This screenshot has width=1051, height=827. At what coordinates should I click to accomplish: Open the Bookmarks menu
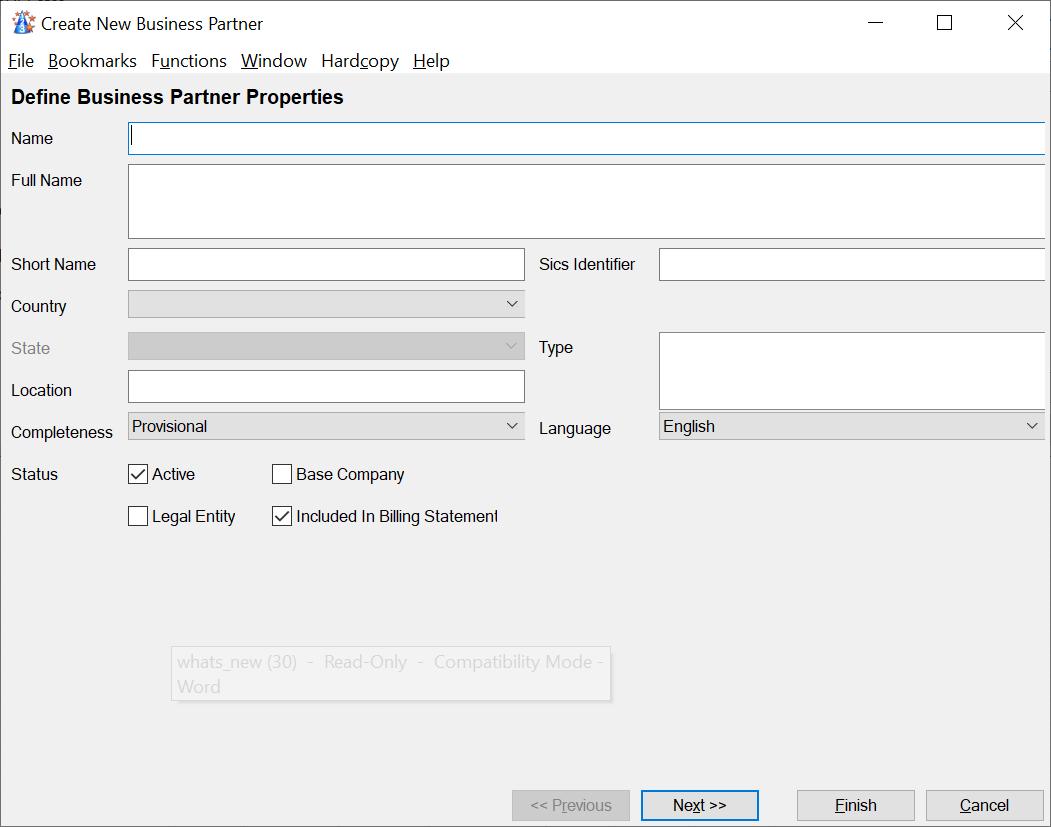(x=92, y=61)
